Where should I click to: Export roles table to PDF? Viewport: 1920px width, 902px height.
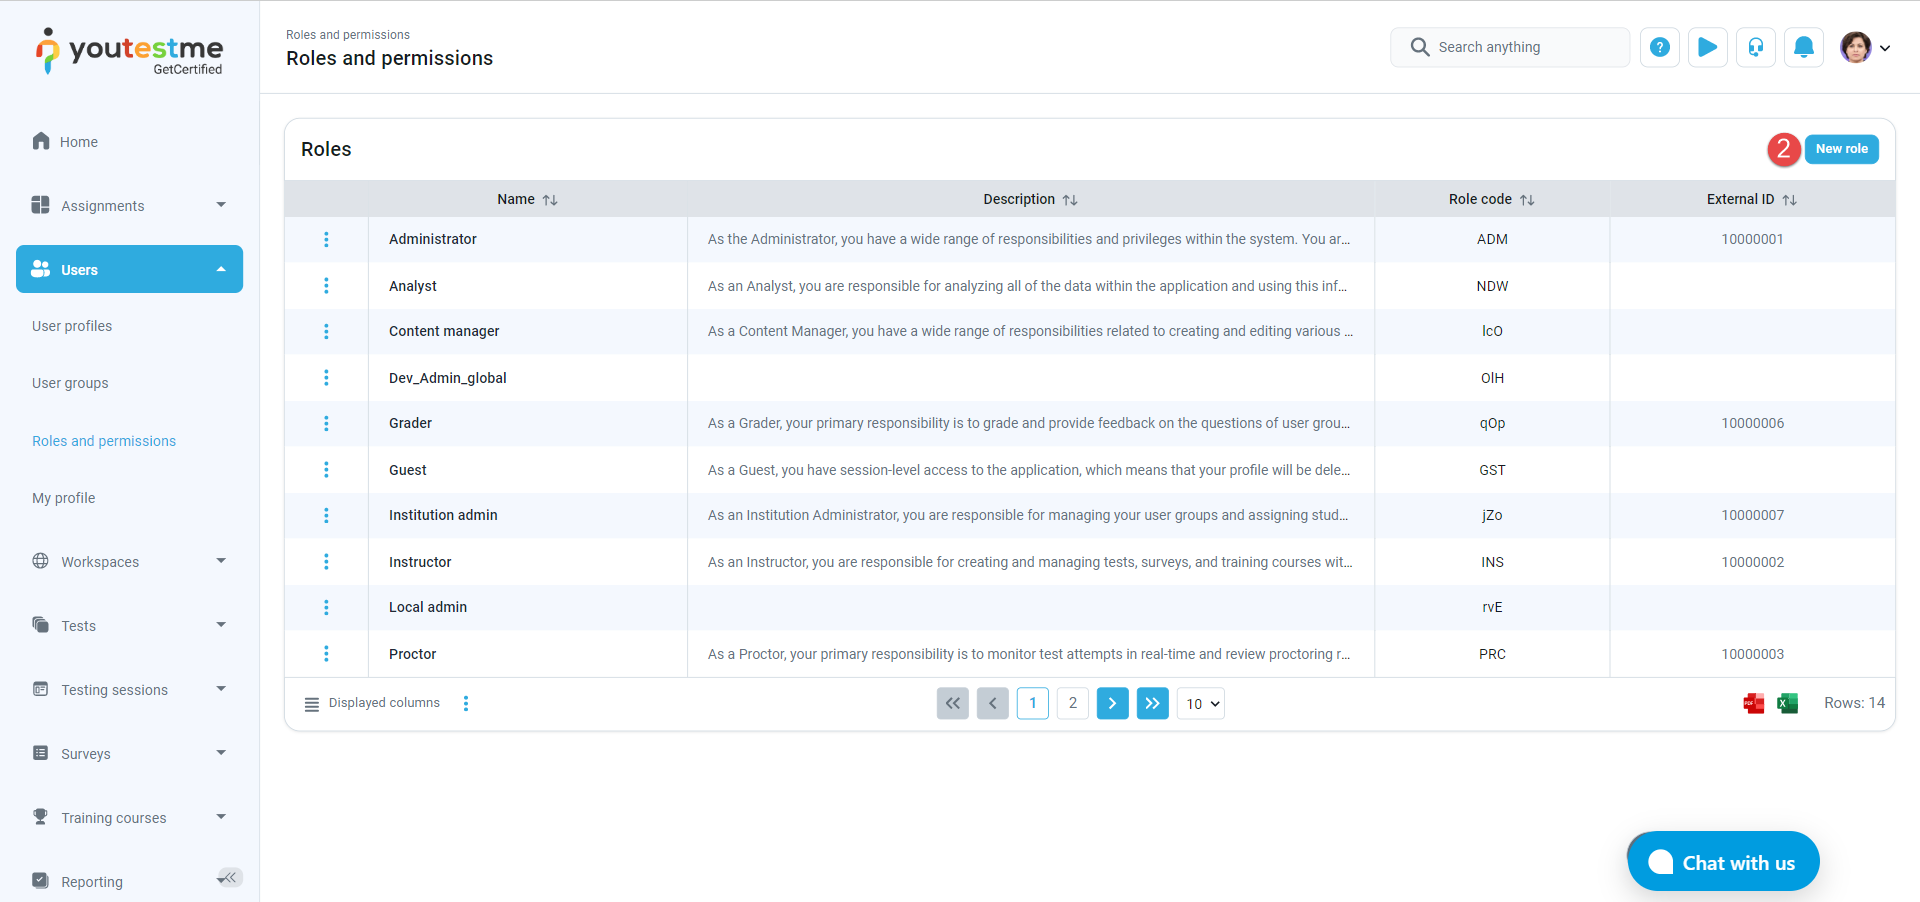[x=1753, y=704]
